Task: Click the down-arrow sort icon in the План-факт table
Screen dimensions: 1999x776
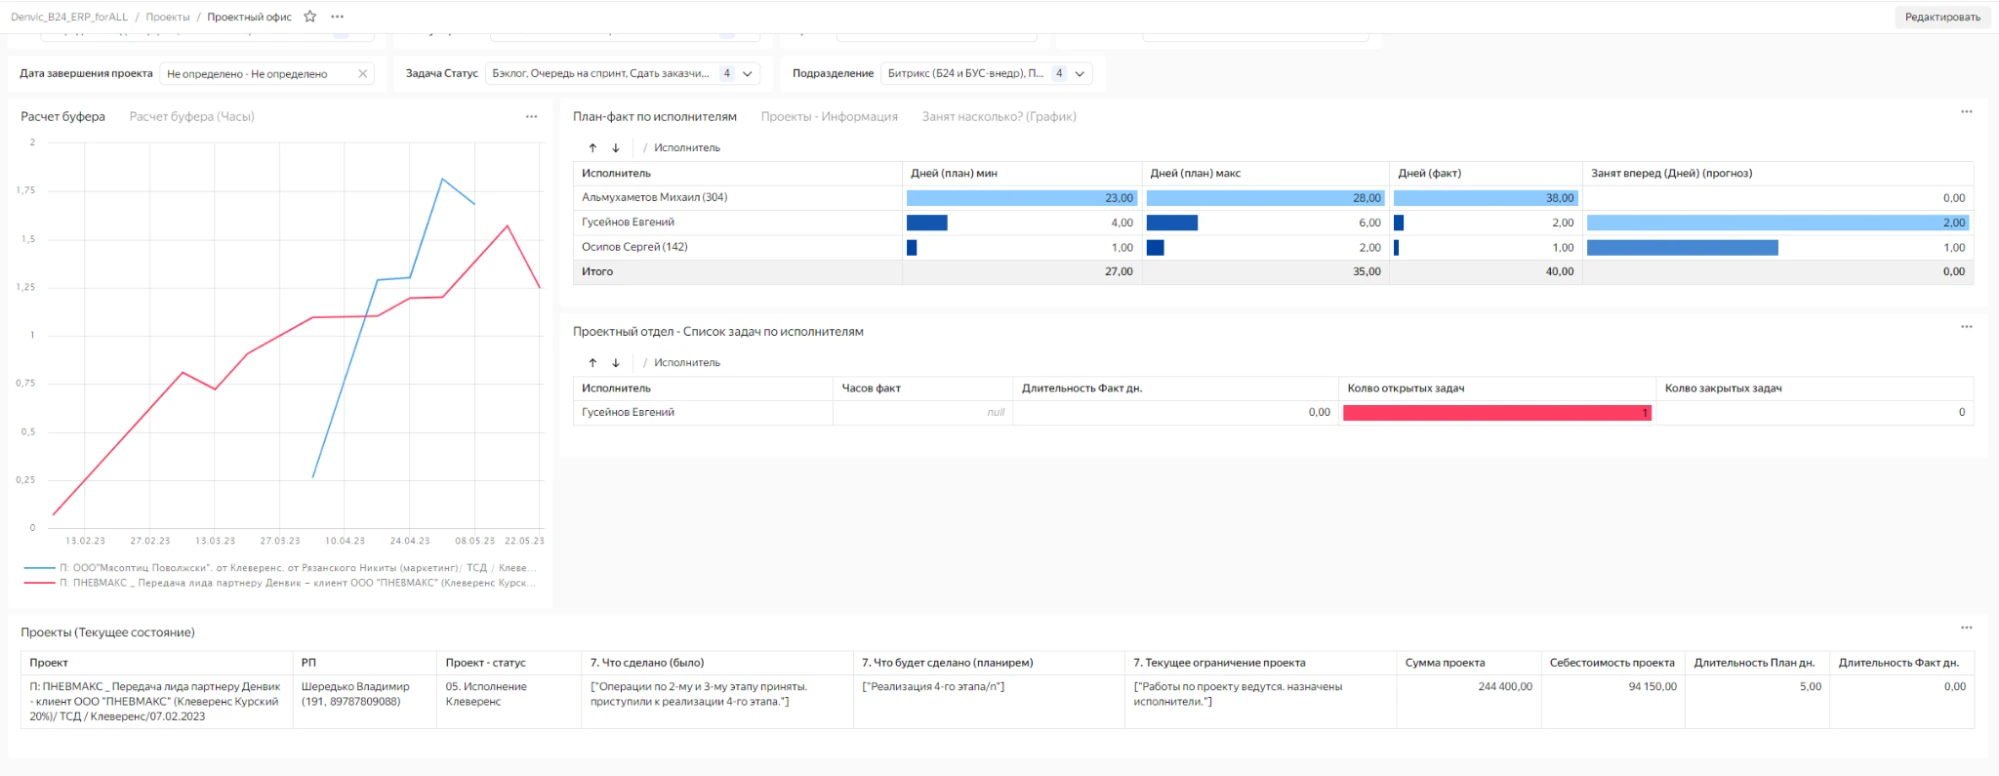Action: (x=616, y=148)
